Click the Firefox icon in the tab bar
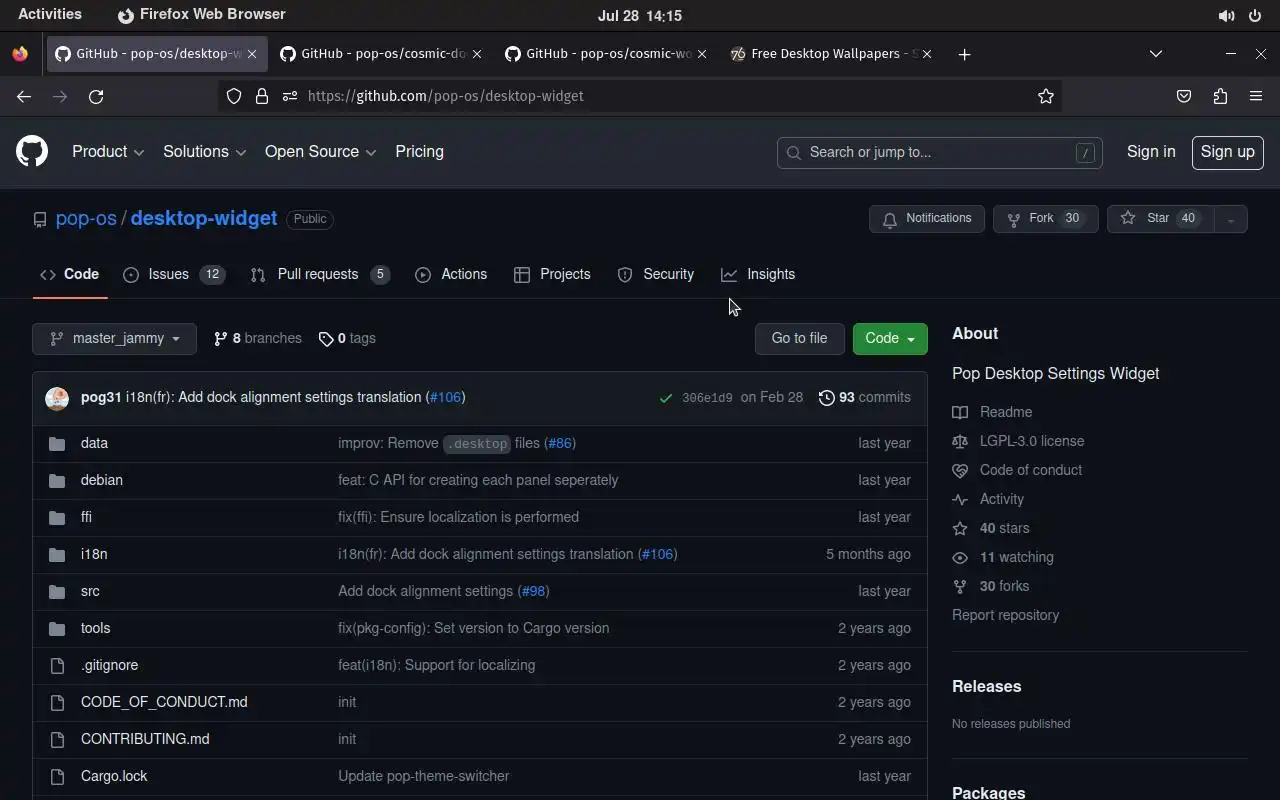This screenshot has width=1280, height=800. [x=20, y=54]
